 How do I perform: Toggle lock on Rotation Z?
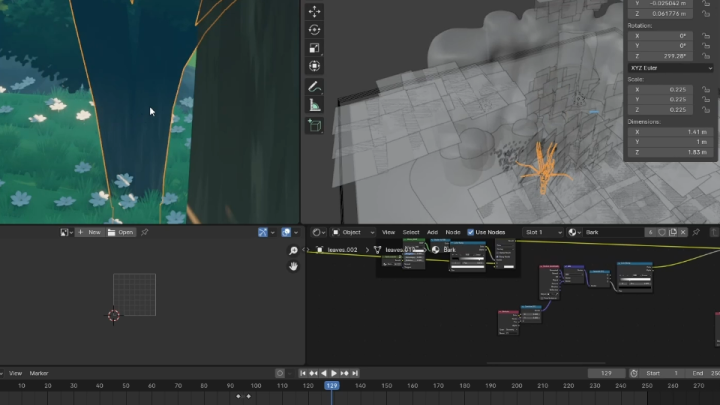706,56
